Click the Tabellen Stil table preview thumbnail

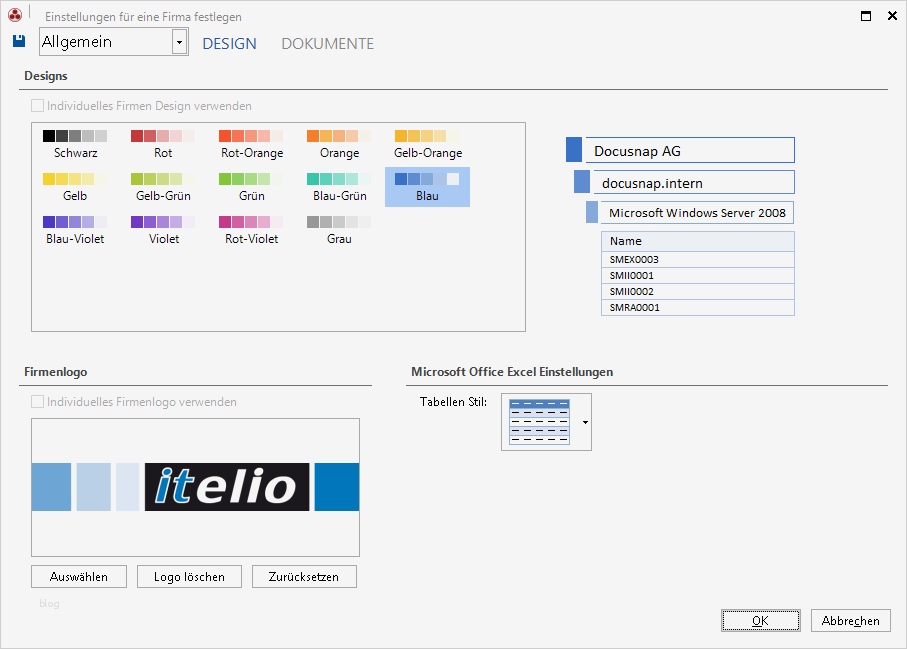(539, 422)
